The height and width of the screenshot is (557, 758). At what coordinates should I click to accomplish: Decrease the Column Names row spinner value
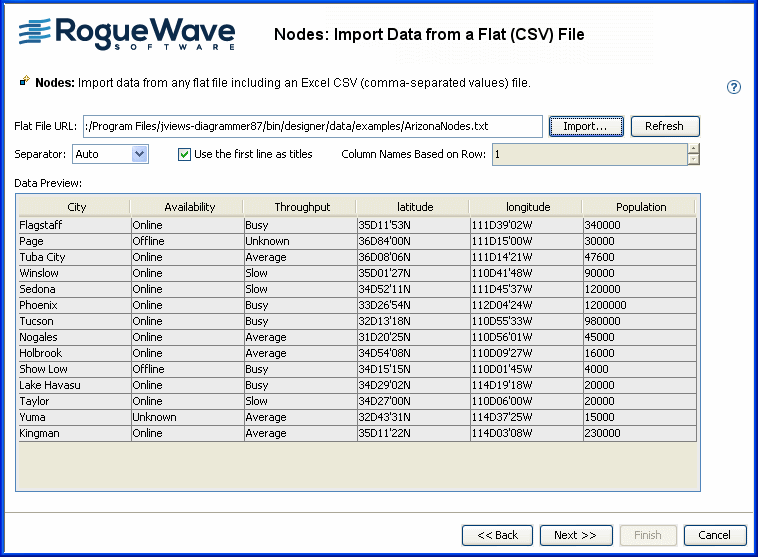693,159
